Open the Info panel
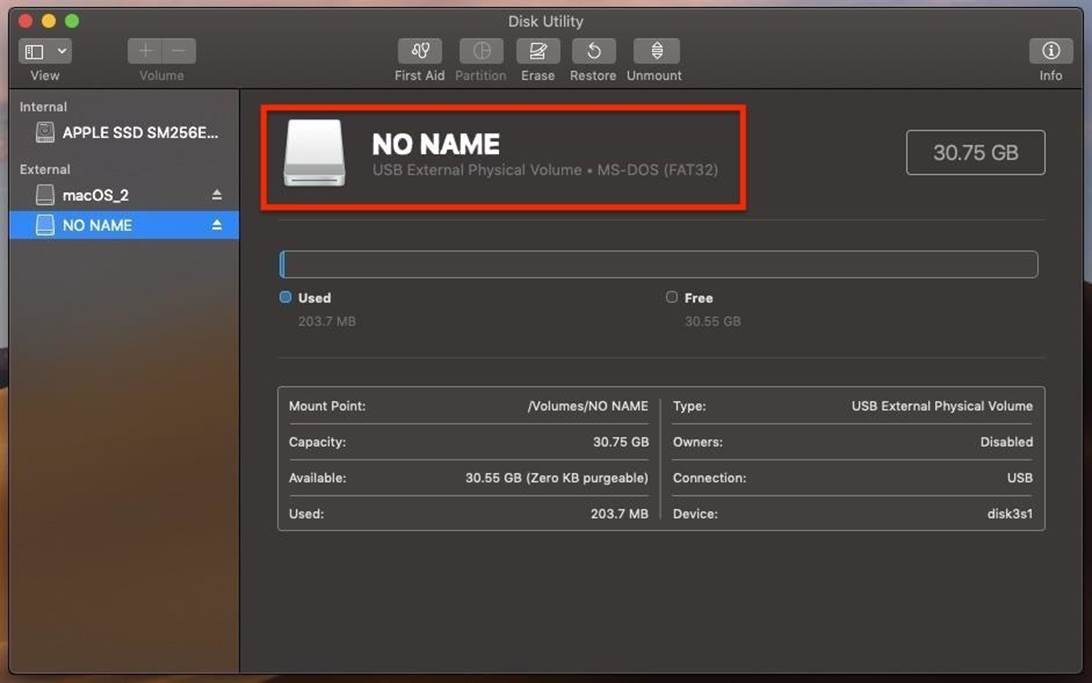Image resolution: width=1092 pixels, height=683 pixels. click(x=1051, y=51)
